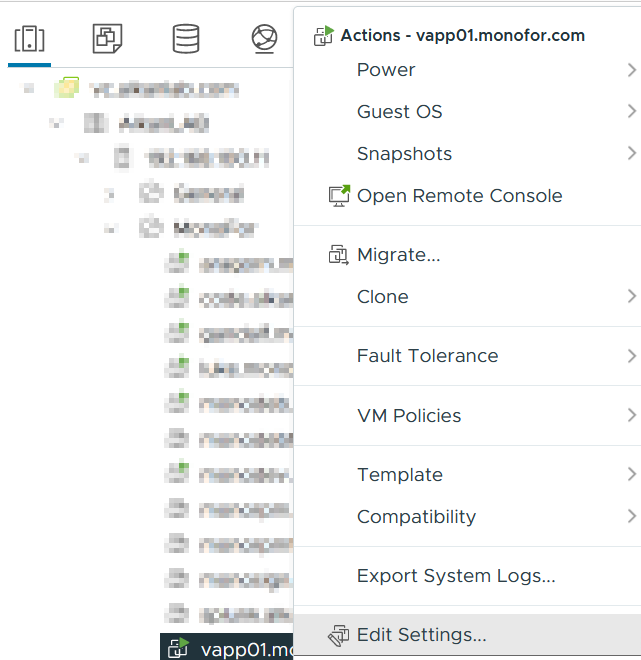This screenshot has width=641, height=660.
Task: Choose Export System Logs option
Action: (456, 576)
